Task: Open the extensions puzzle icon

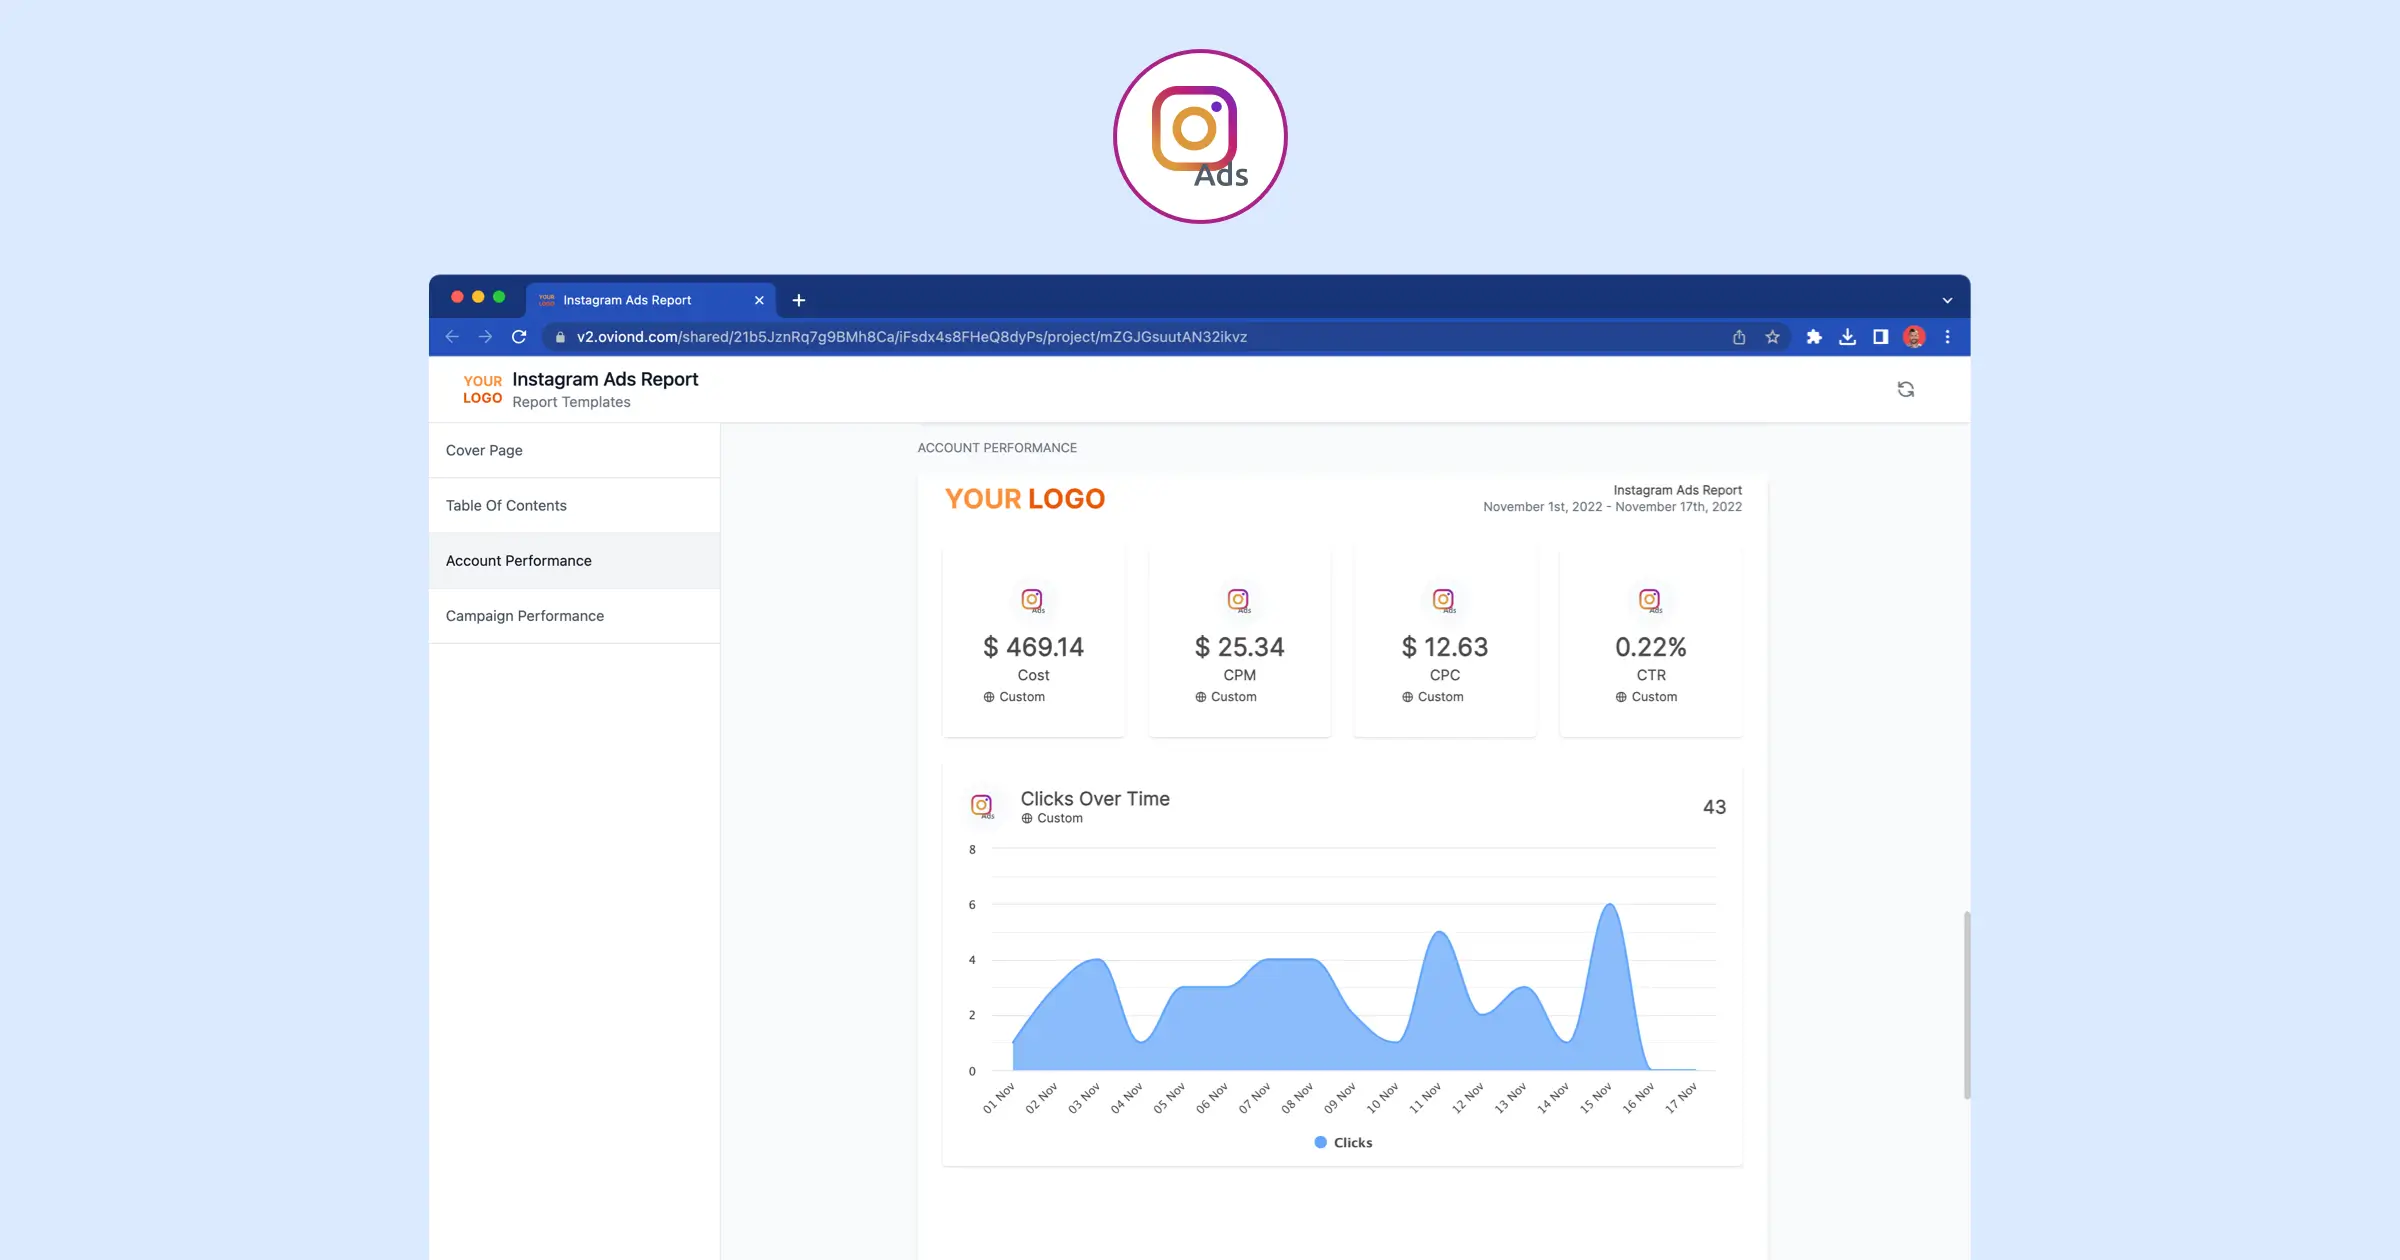Action: click(x=1814, y=337)
